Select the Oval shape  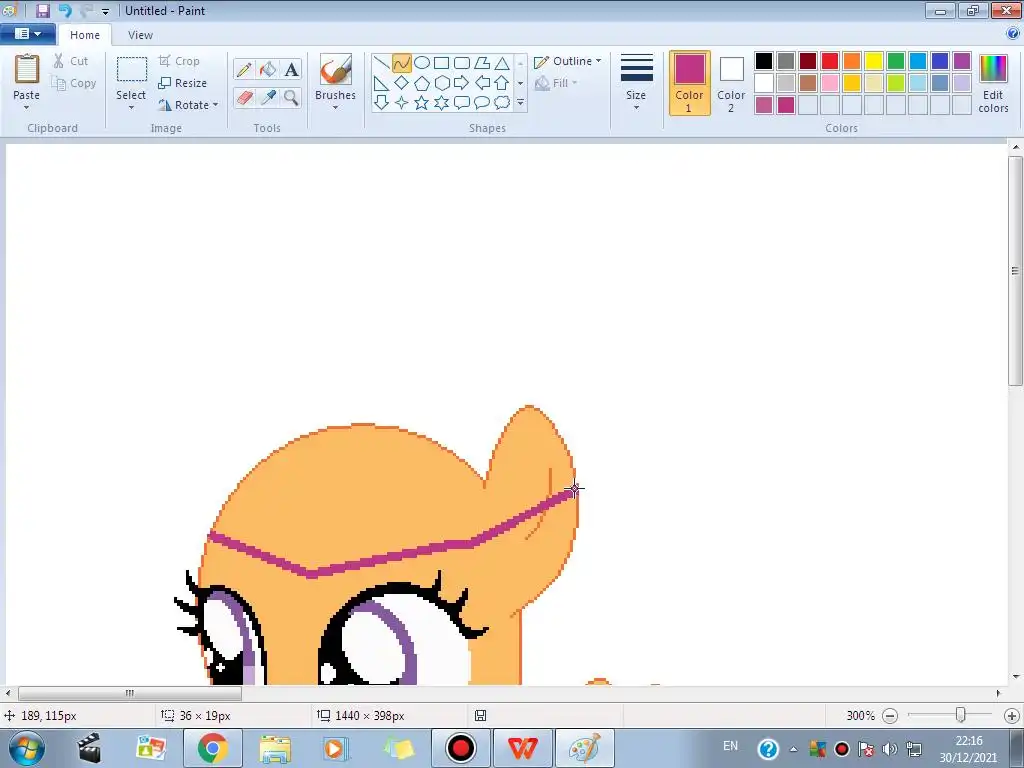pyautogui.click(x=422, y=63)
